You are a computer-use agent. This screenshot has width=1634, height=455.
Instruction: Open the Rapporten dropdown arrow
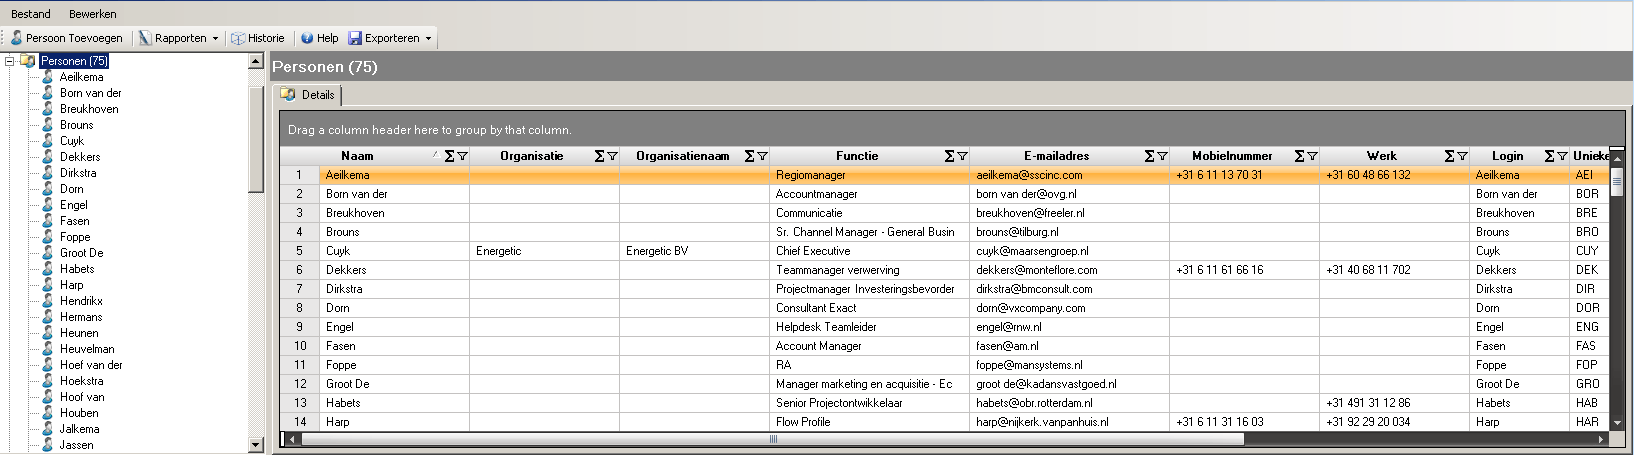pos(215,39)
